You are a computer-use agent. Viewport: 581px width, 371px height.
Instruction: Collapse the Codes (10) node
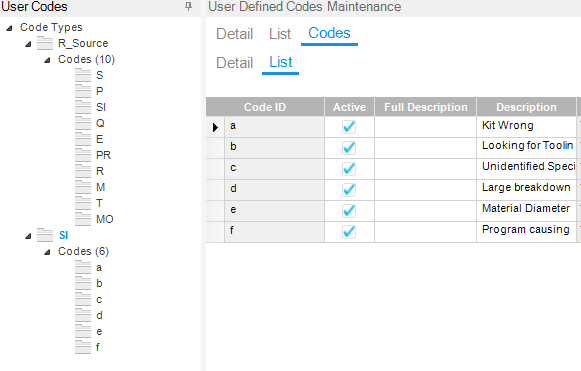click(x=47, y=60)
